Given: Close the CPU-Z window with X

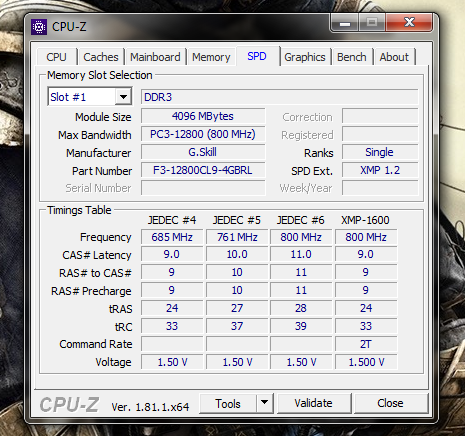Looking at the screenshot, I should tap(409, 23).
